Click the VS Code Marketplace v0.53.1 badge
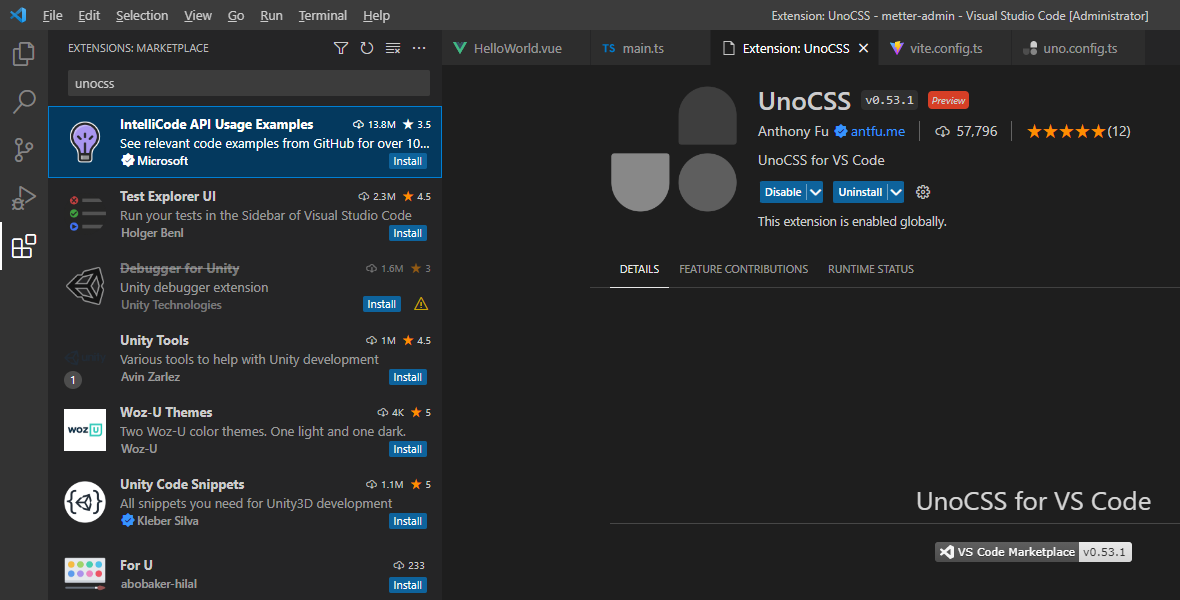 [x=1033, y=552]
